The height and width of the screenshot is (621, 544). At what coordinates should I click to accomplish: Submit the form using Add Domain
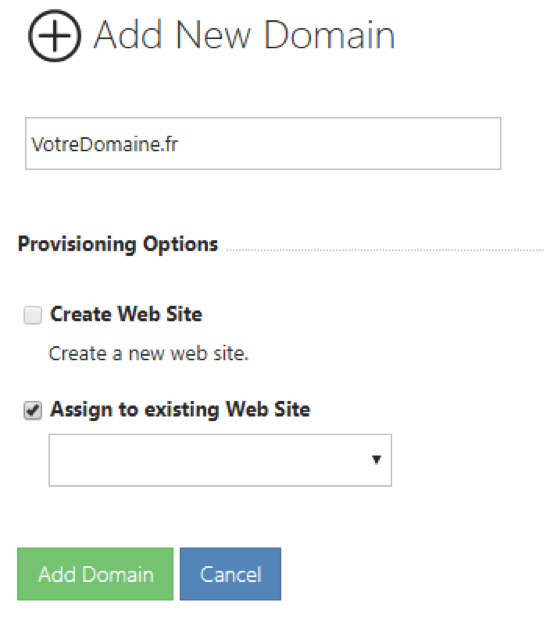[x=95, y=574]
